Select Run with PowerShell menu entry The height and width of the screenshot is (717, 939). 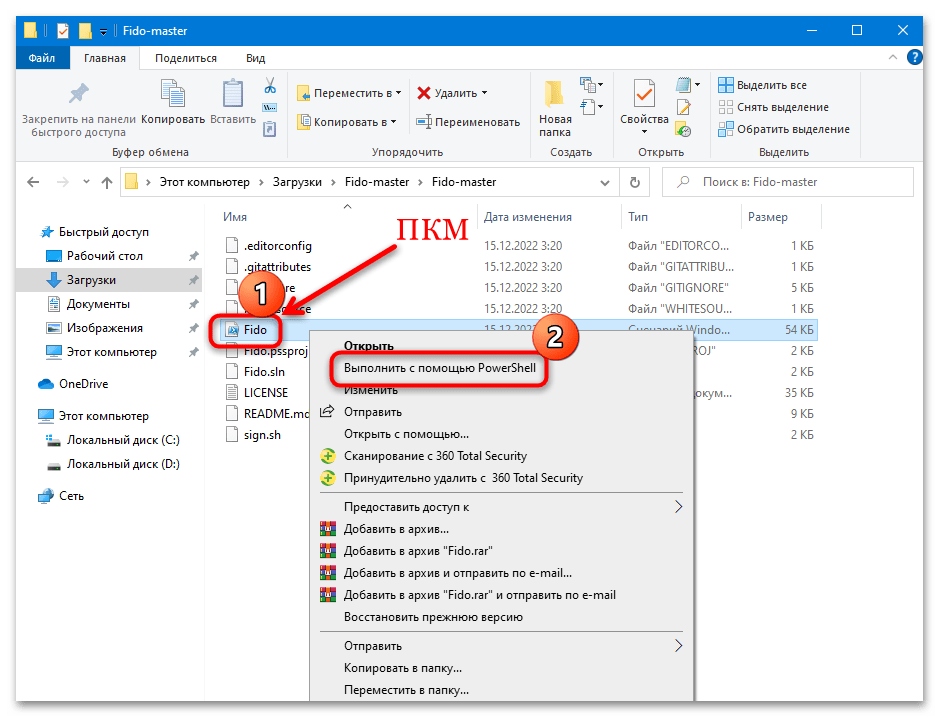tap(439, 368)
